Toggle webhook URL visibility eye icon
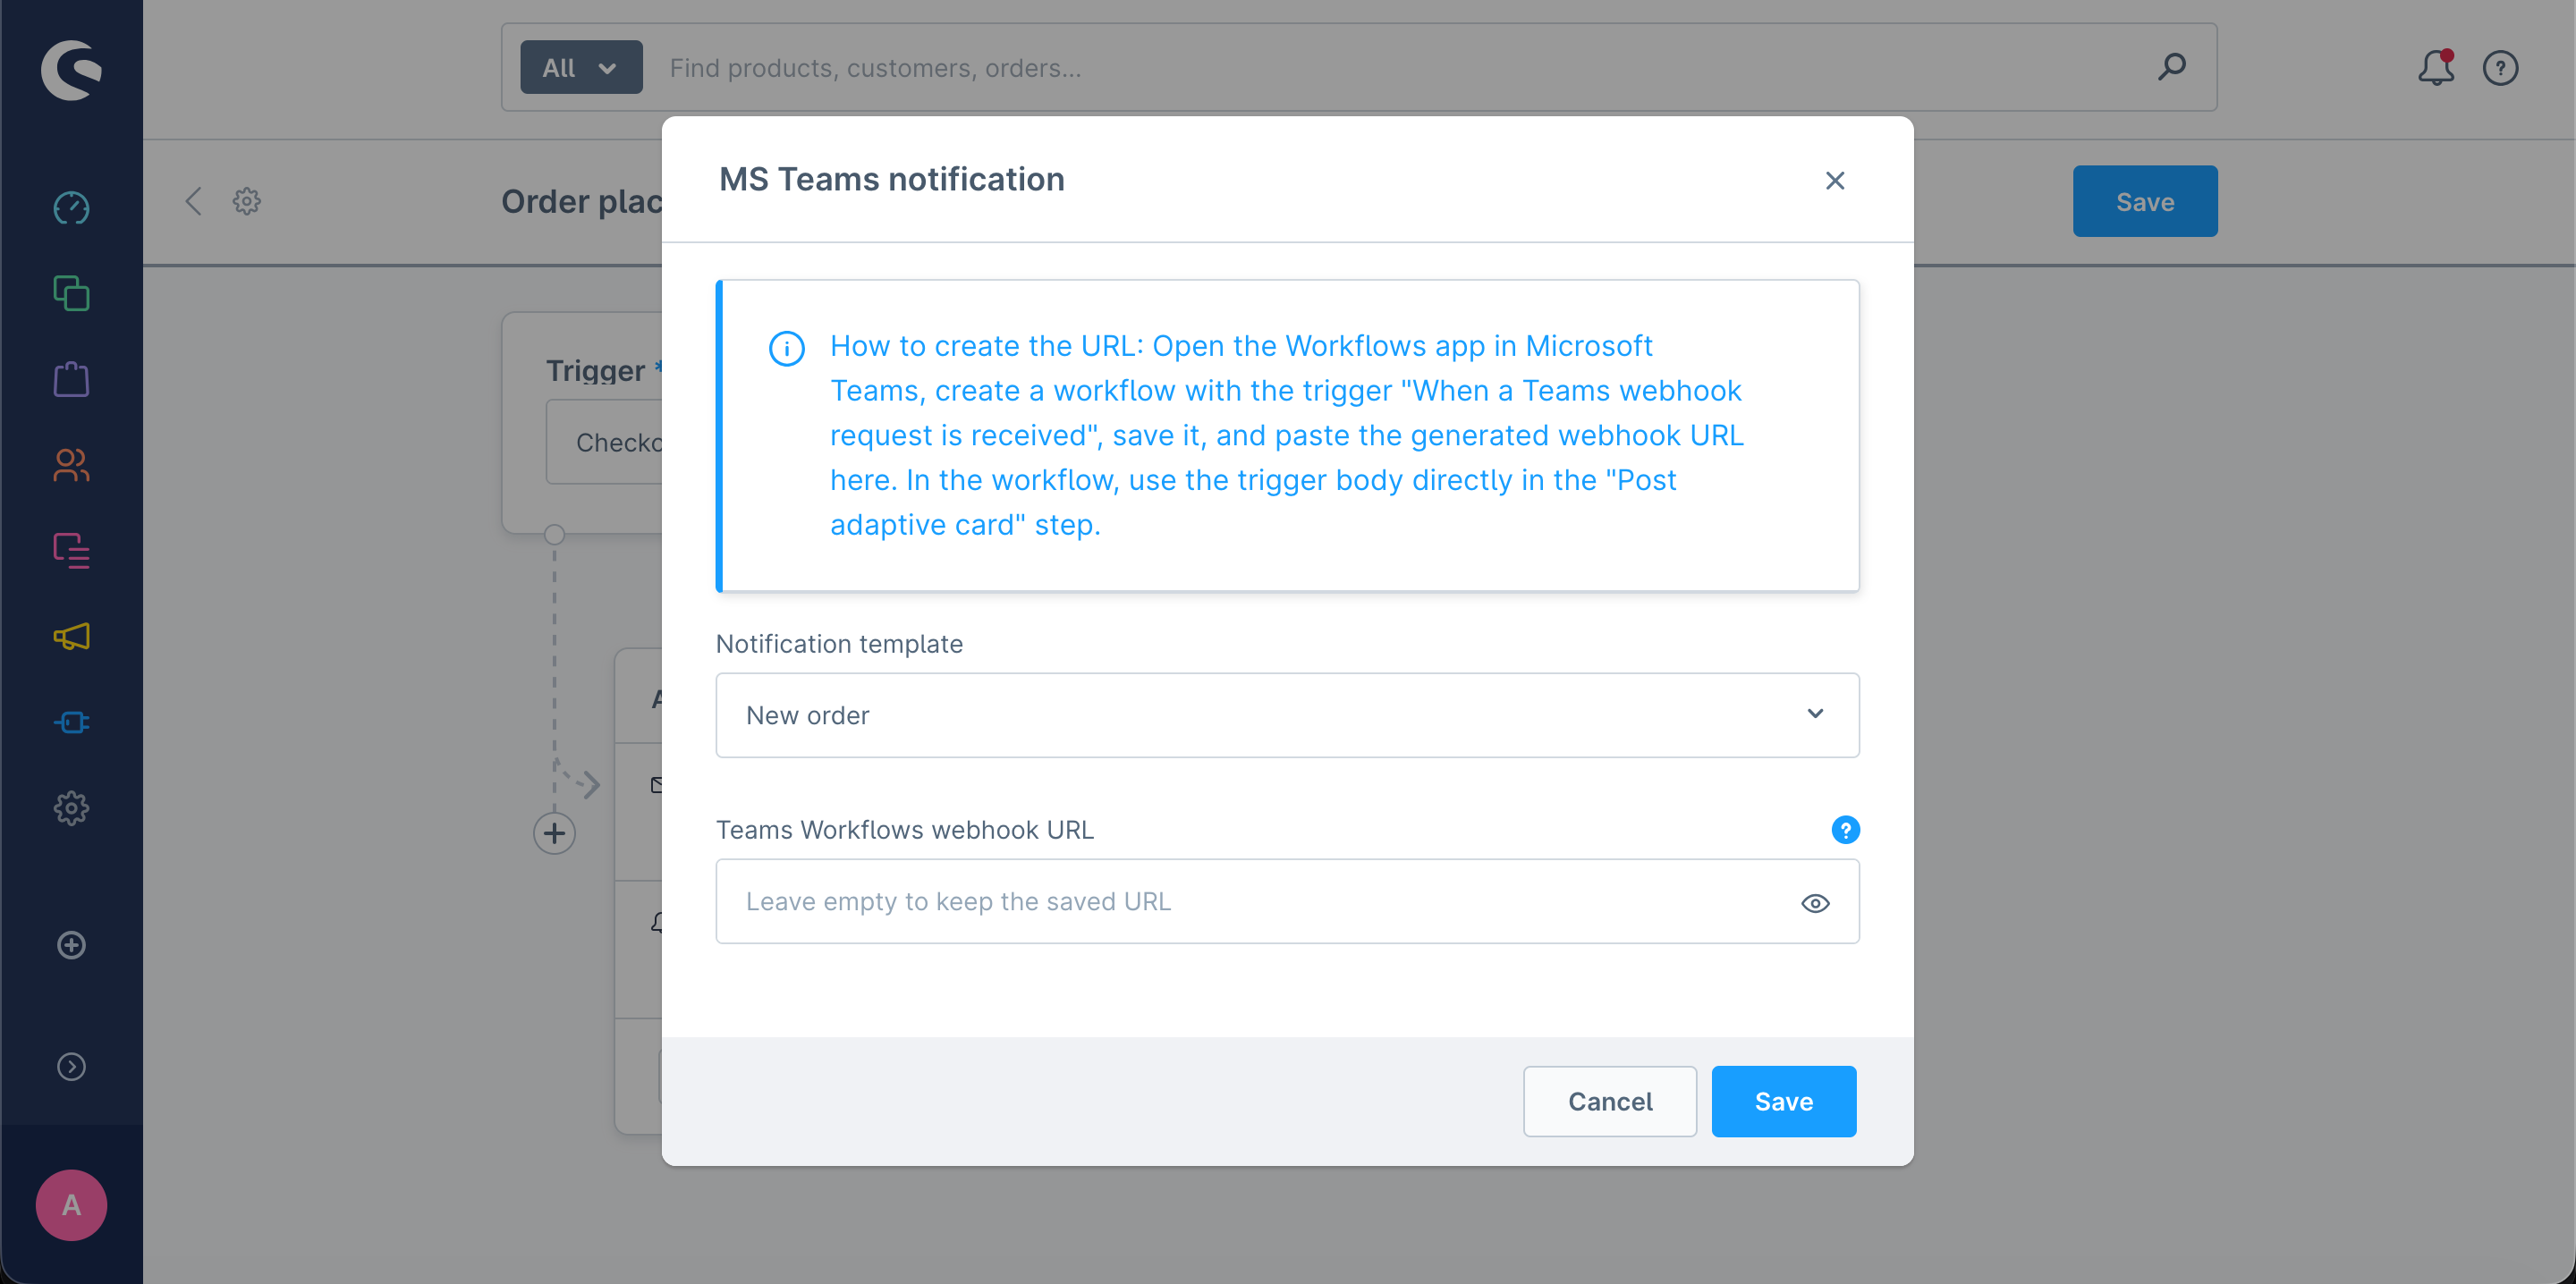2576x1284 pixels. tap(1815, 903)
